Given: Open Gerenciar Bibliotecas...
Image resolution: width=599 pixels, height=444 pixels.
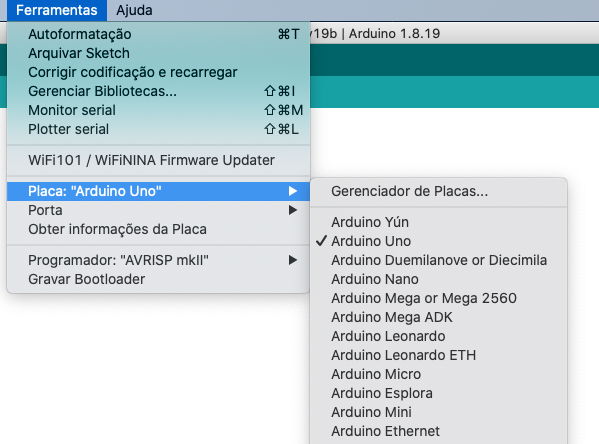Looking at the screenshot, I should pos(158,91).
